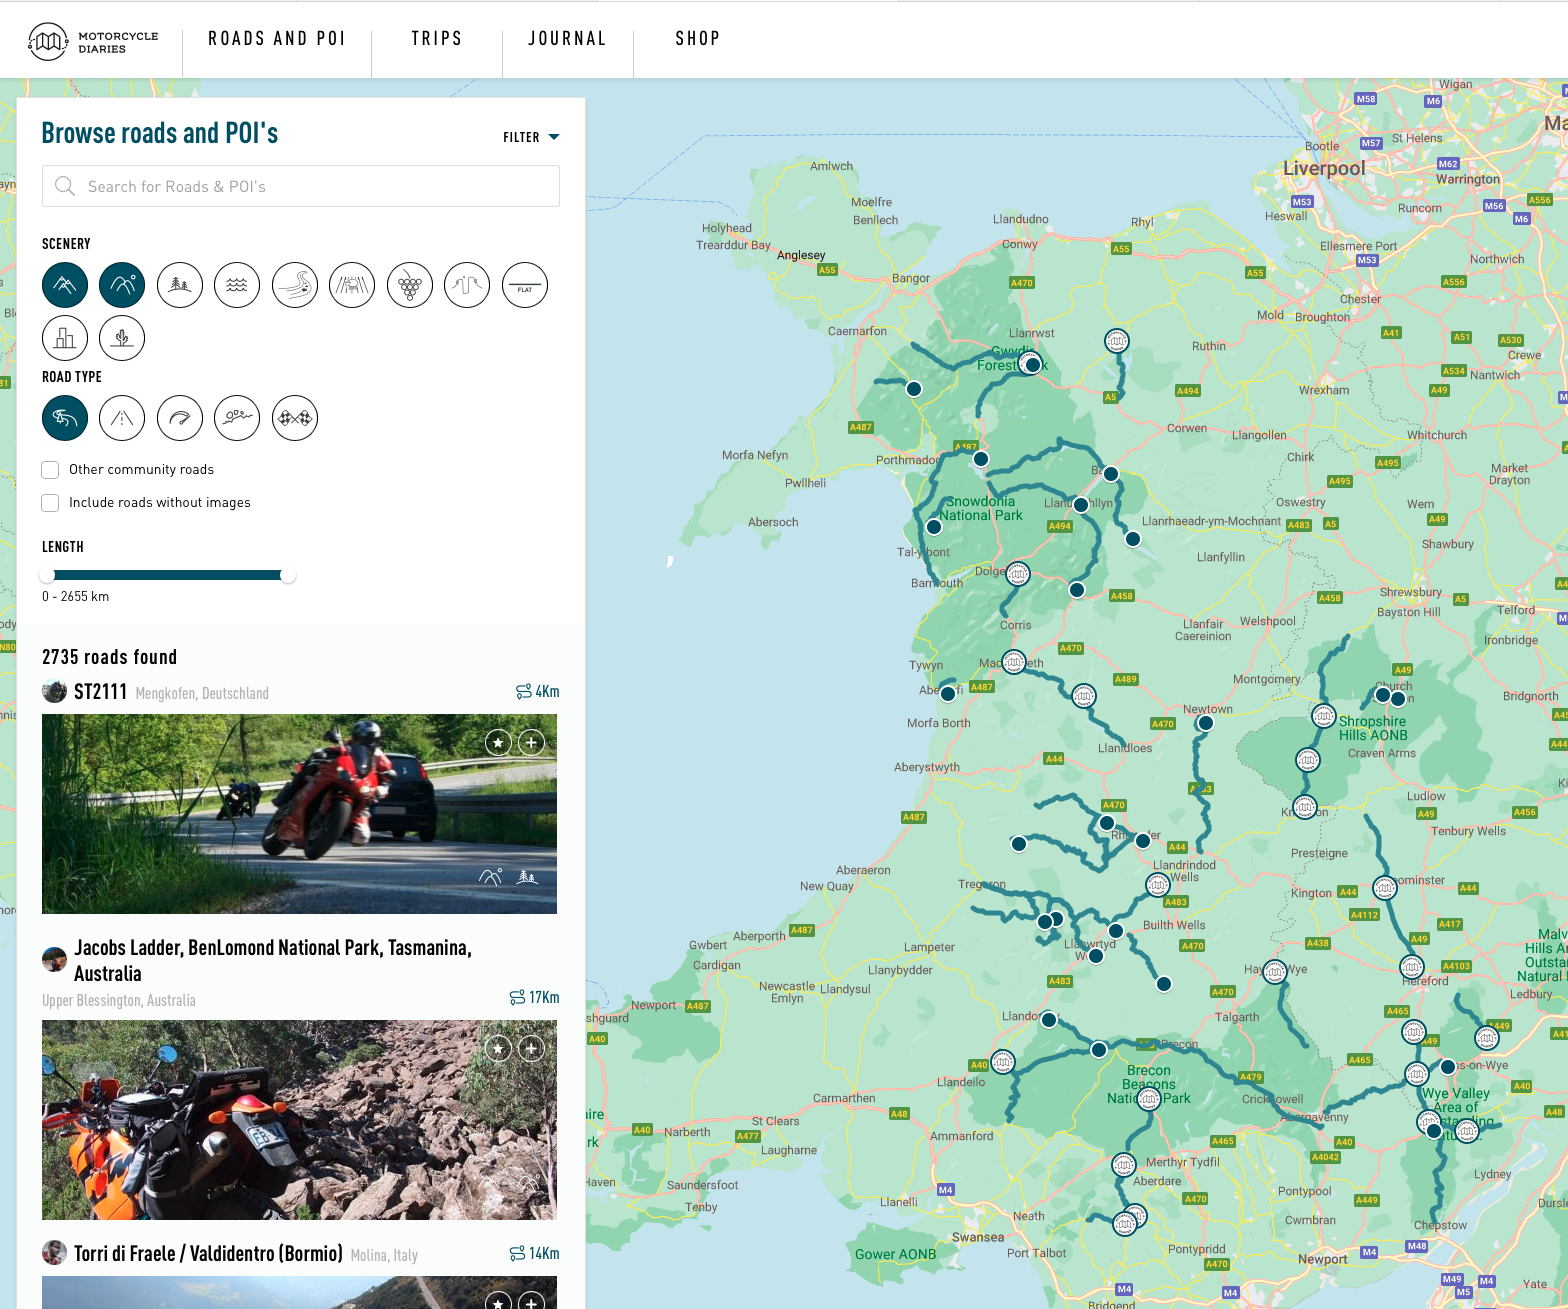1568x1309 pixels.
Task: Toggle the hills scenery filter
Action: pos(122,285)
